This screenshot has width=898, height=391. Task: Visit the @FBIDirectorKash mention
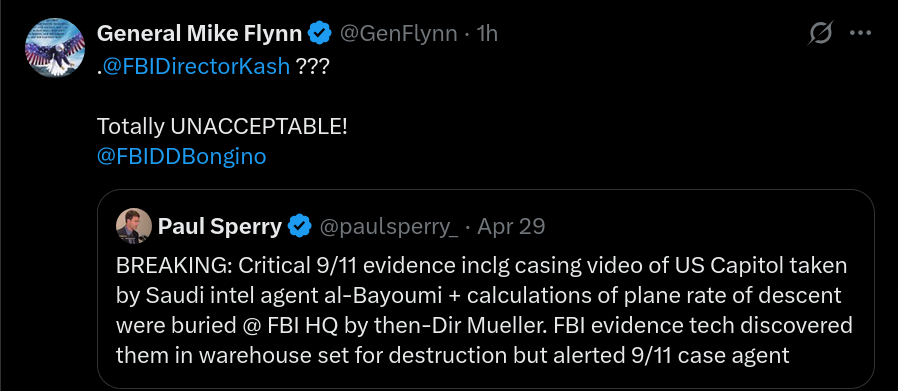click(196, 67)
